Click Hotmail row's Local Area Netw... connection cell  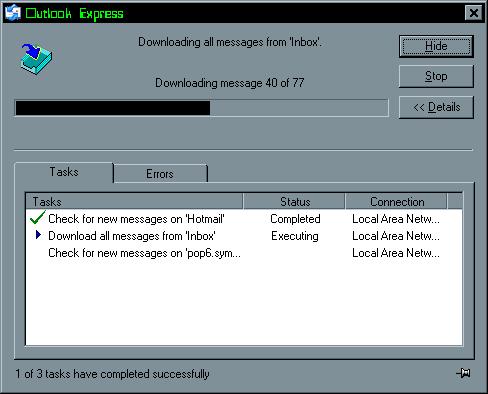click(x=396, y=219)
